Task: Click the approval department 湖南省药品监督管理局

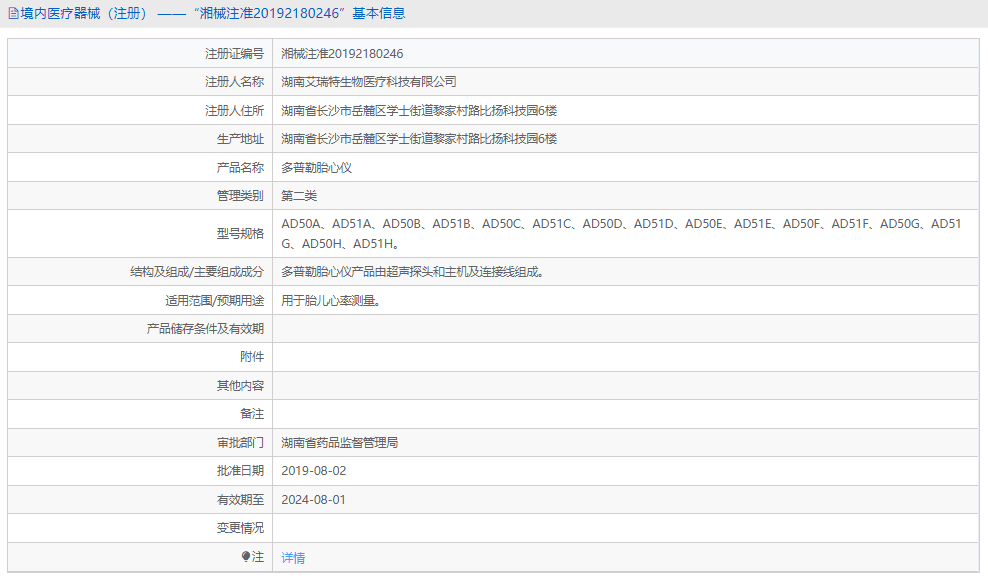Action: point(340,443)
